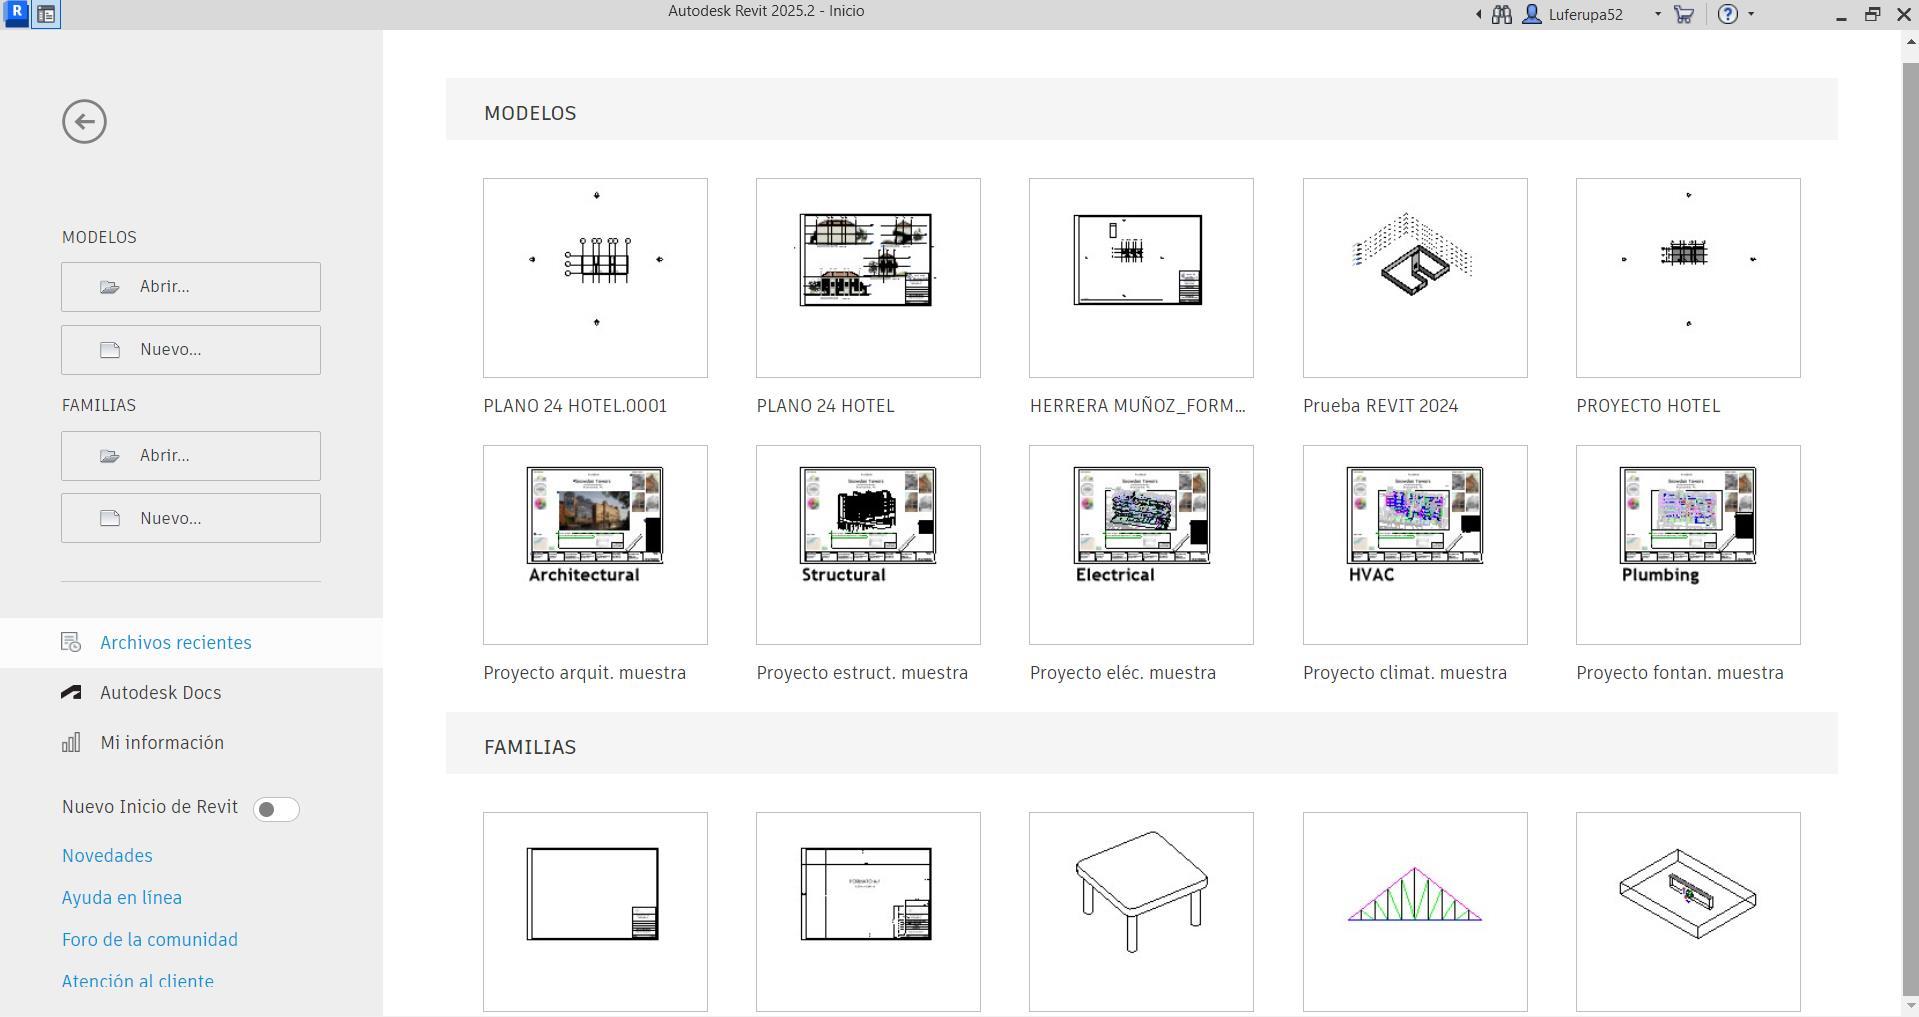This screenshot has width=1919, height=1017.
Task: Click the Autodesk App Store cart icon
Action: (1684, 14)
